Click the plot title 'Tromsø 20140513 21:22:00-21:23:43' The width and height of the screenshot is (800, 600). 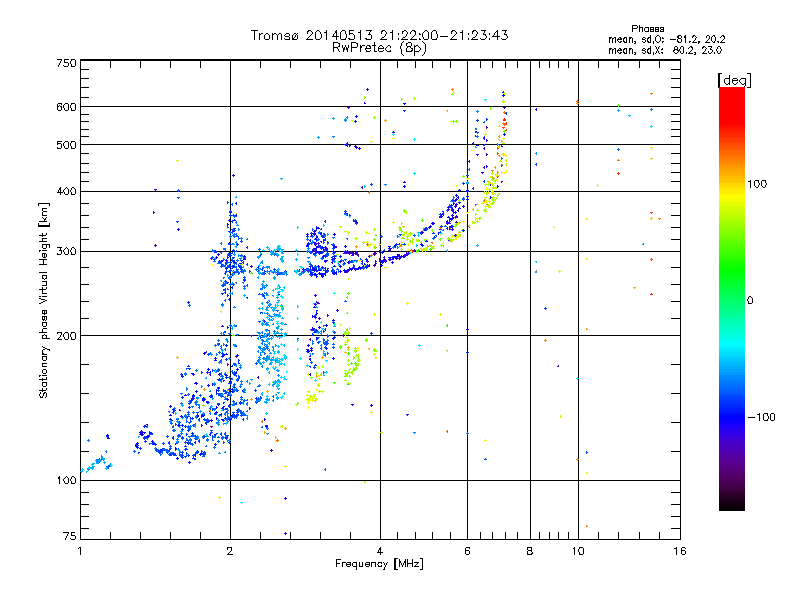[379, 35]
